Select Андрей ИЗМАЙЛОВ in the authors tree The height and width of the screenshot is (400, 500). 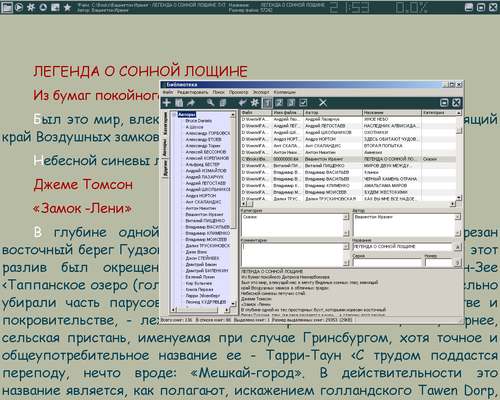click(206, 170)
